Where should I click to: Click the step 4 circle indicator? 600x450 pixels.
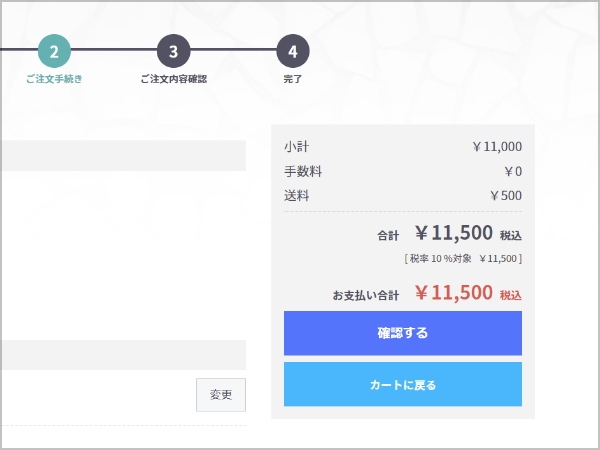point(292,51)
